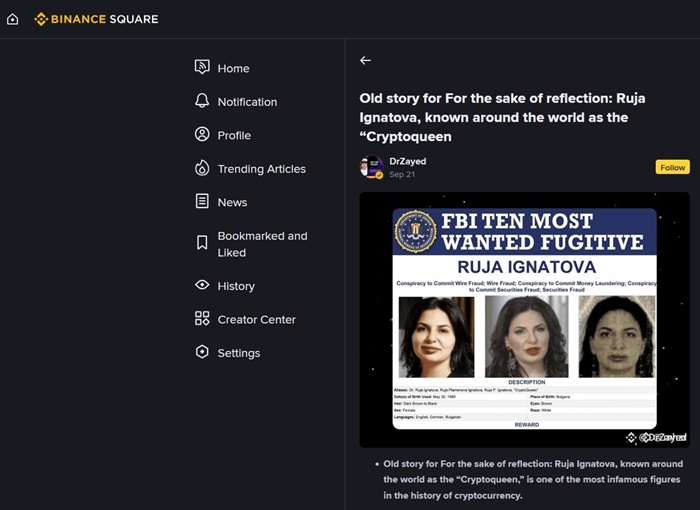Go back using the left arrow
The image size is (700, 510).
point(365,61)
